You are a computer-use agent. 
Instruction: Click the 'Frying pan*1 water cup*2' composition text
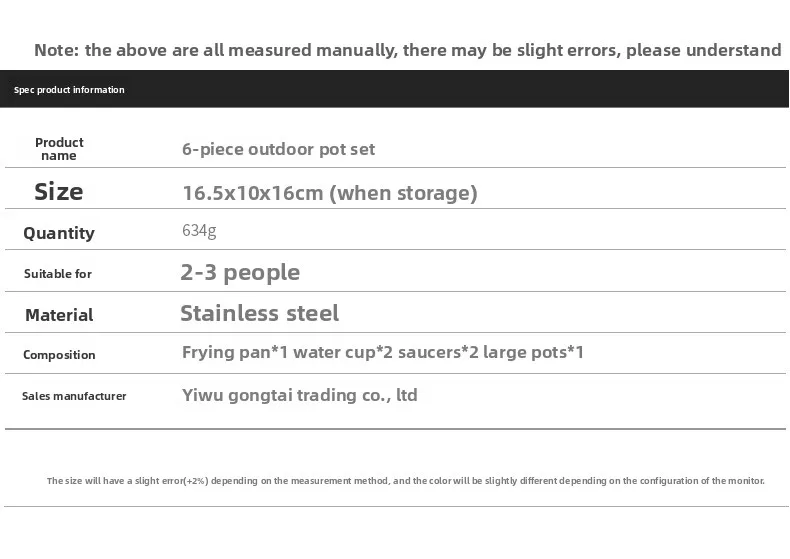tap(287, 352)
